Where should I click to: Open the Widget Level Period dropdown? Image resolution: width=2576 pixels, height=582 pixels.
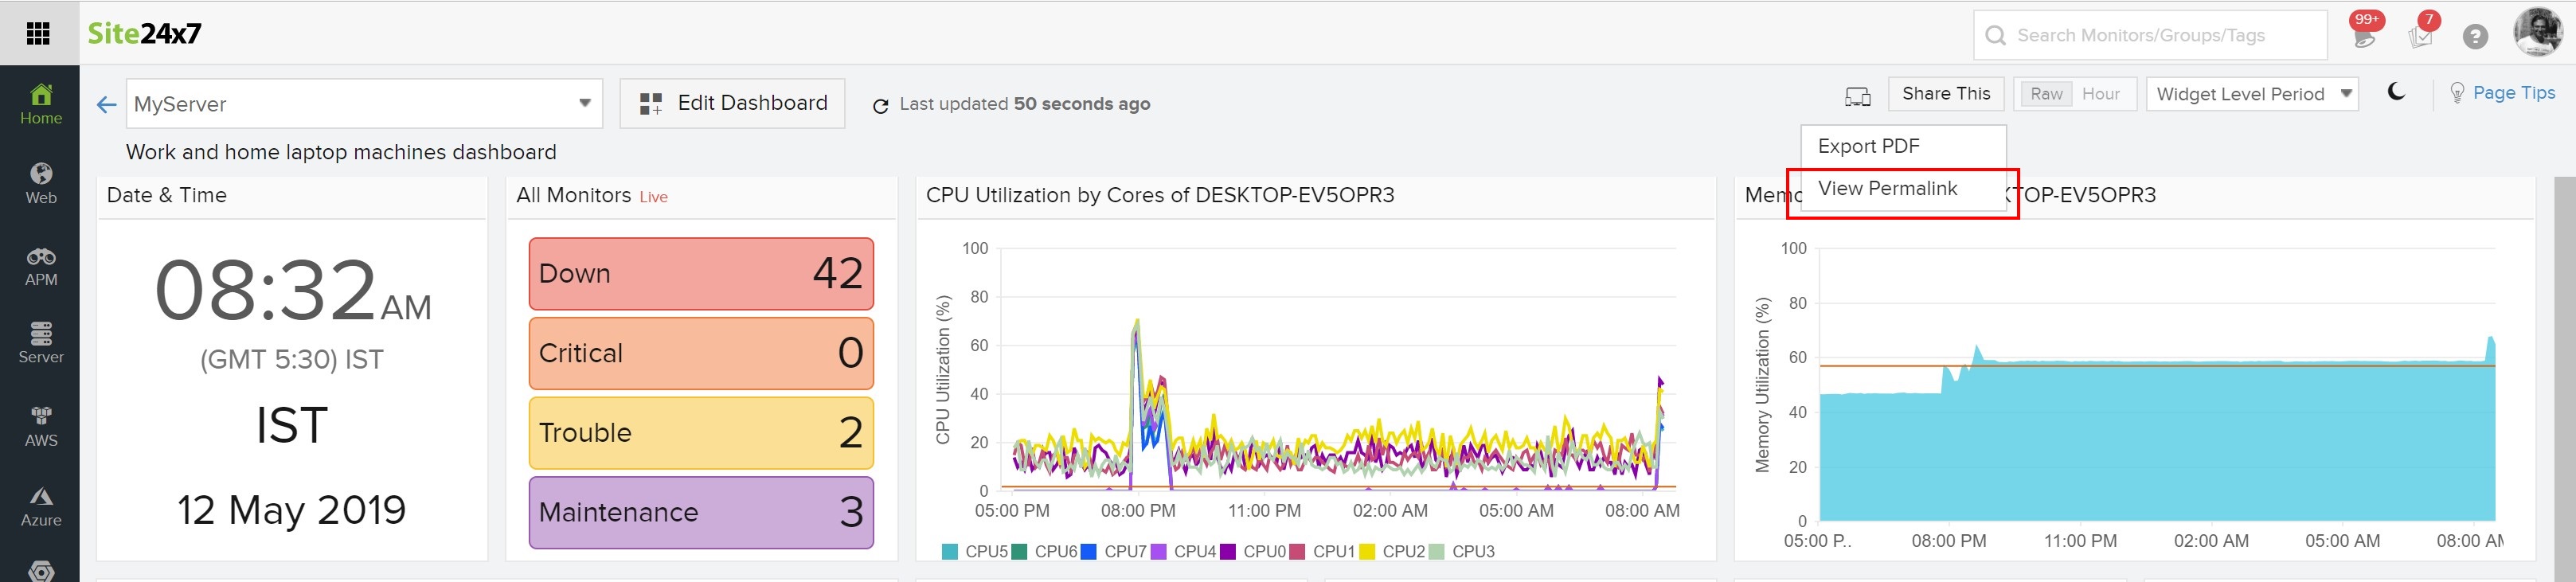2252,94
